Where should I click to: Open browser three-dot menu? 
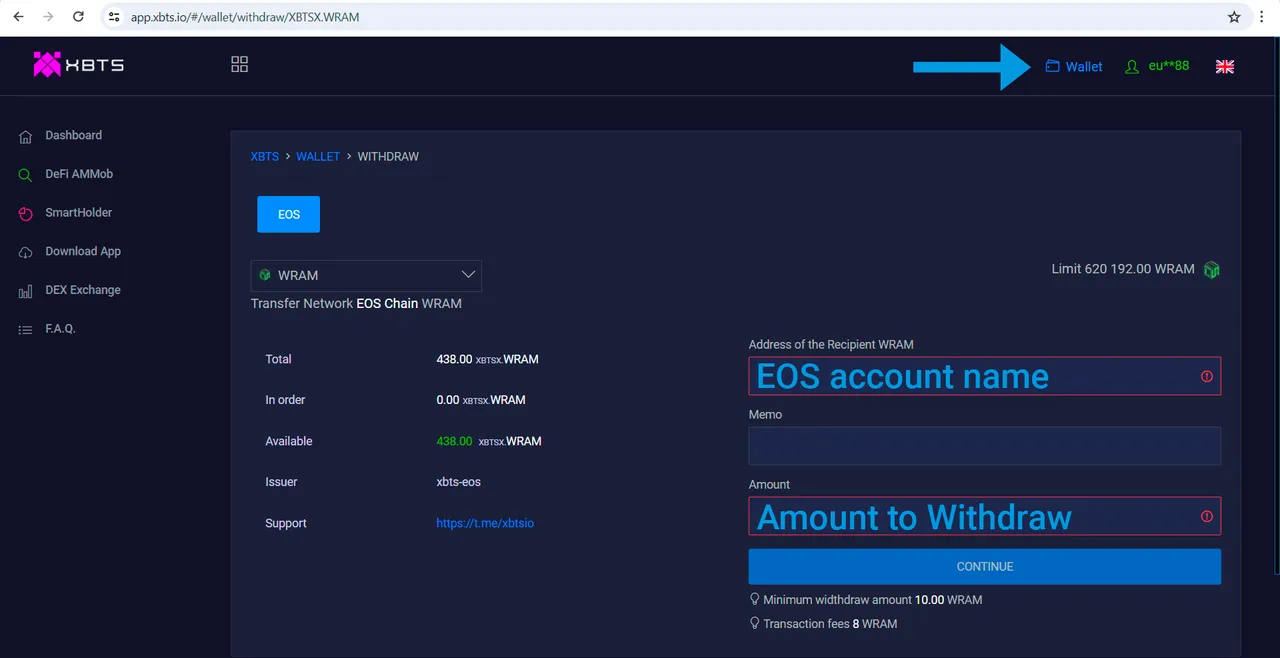click(x=1264, y=17)
